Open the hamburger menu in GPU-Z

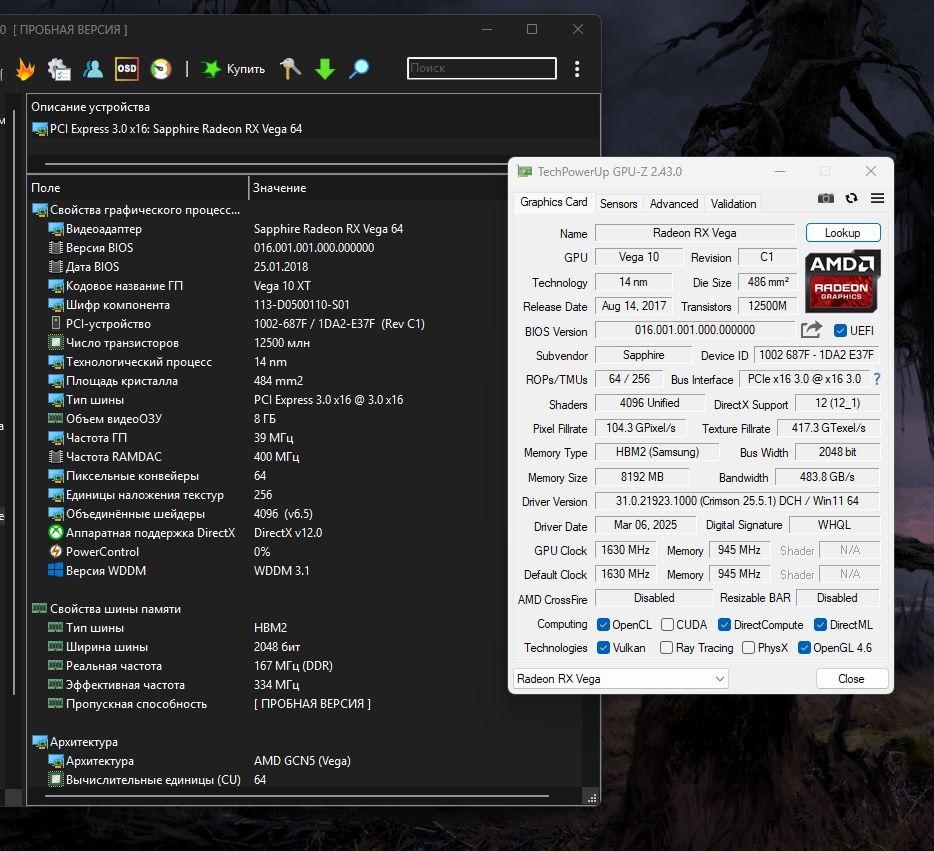coord(877,198)
